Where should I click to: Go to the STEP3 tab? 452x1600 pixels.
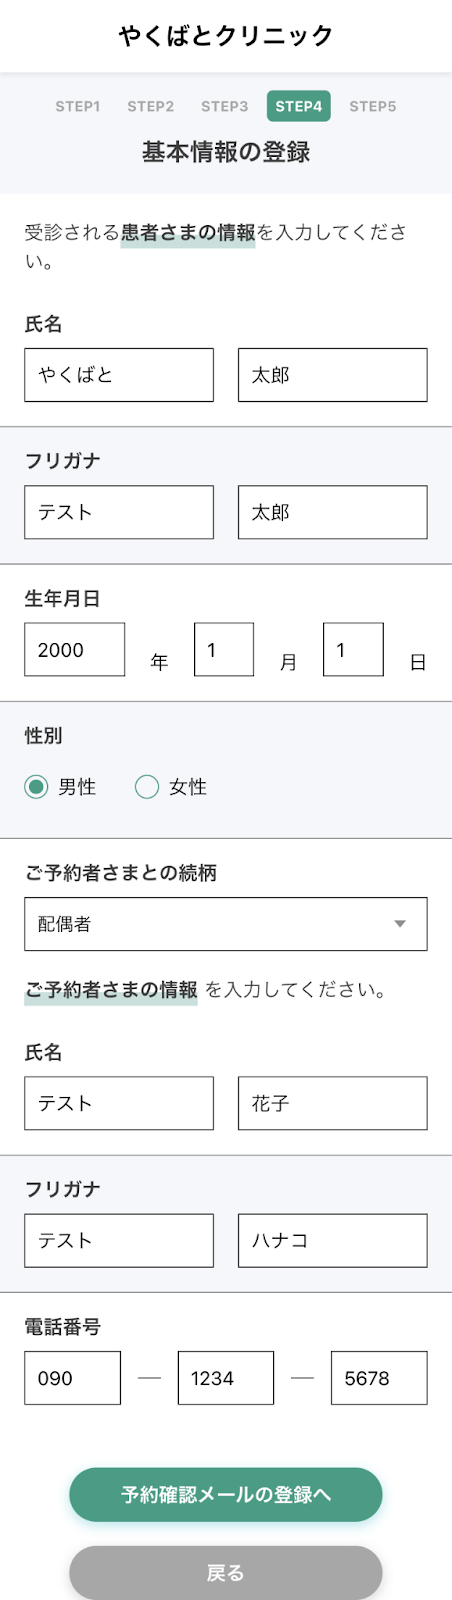click(225, 106)
